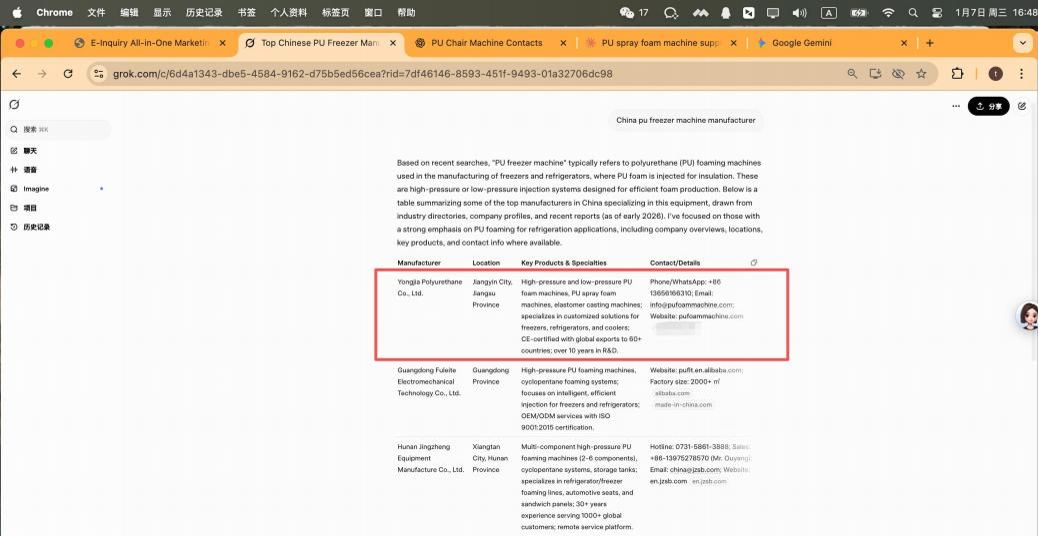Switch to Google Gemini tab
The image size is (1038, 537).
802,43
